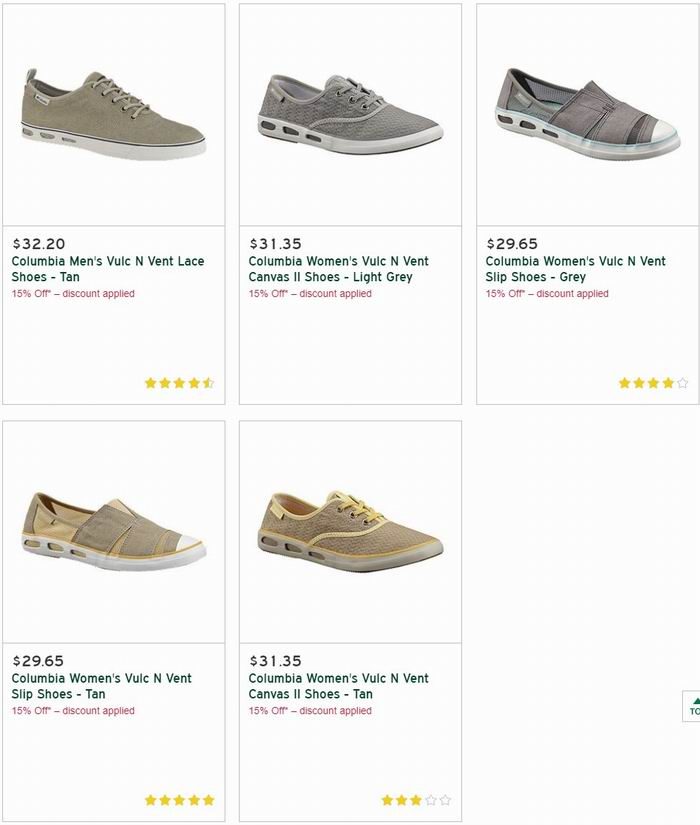Image resolution: width=700 pixels, height=825 pixels.
Task: Open Columbia Women's Canvas II Shoes - Light Grey link
Action: [338, 269]
